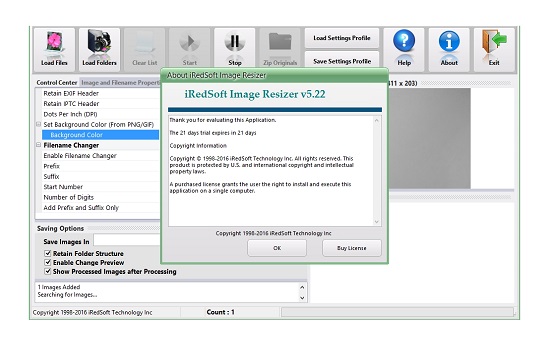
Task: Click OK in the About dialog
Action: [x=277, y=248]
